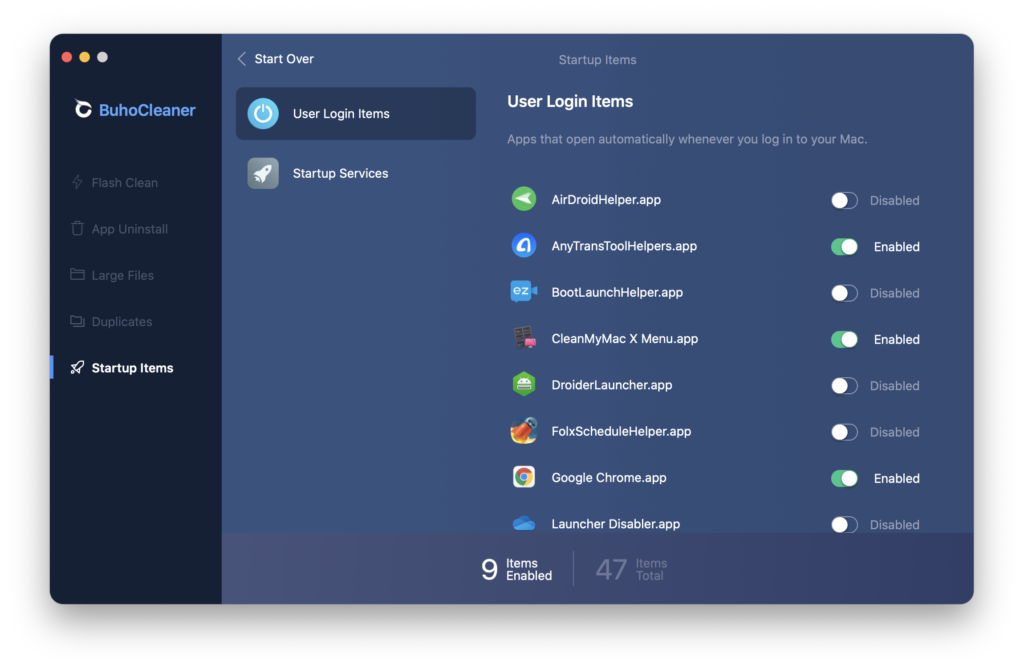Viewport: 1024px width, 670px height.
Task: Click the Flash Clean lightning icon
Action: (x=77, y=182)
